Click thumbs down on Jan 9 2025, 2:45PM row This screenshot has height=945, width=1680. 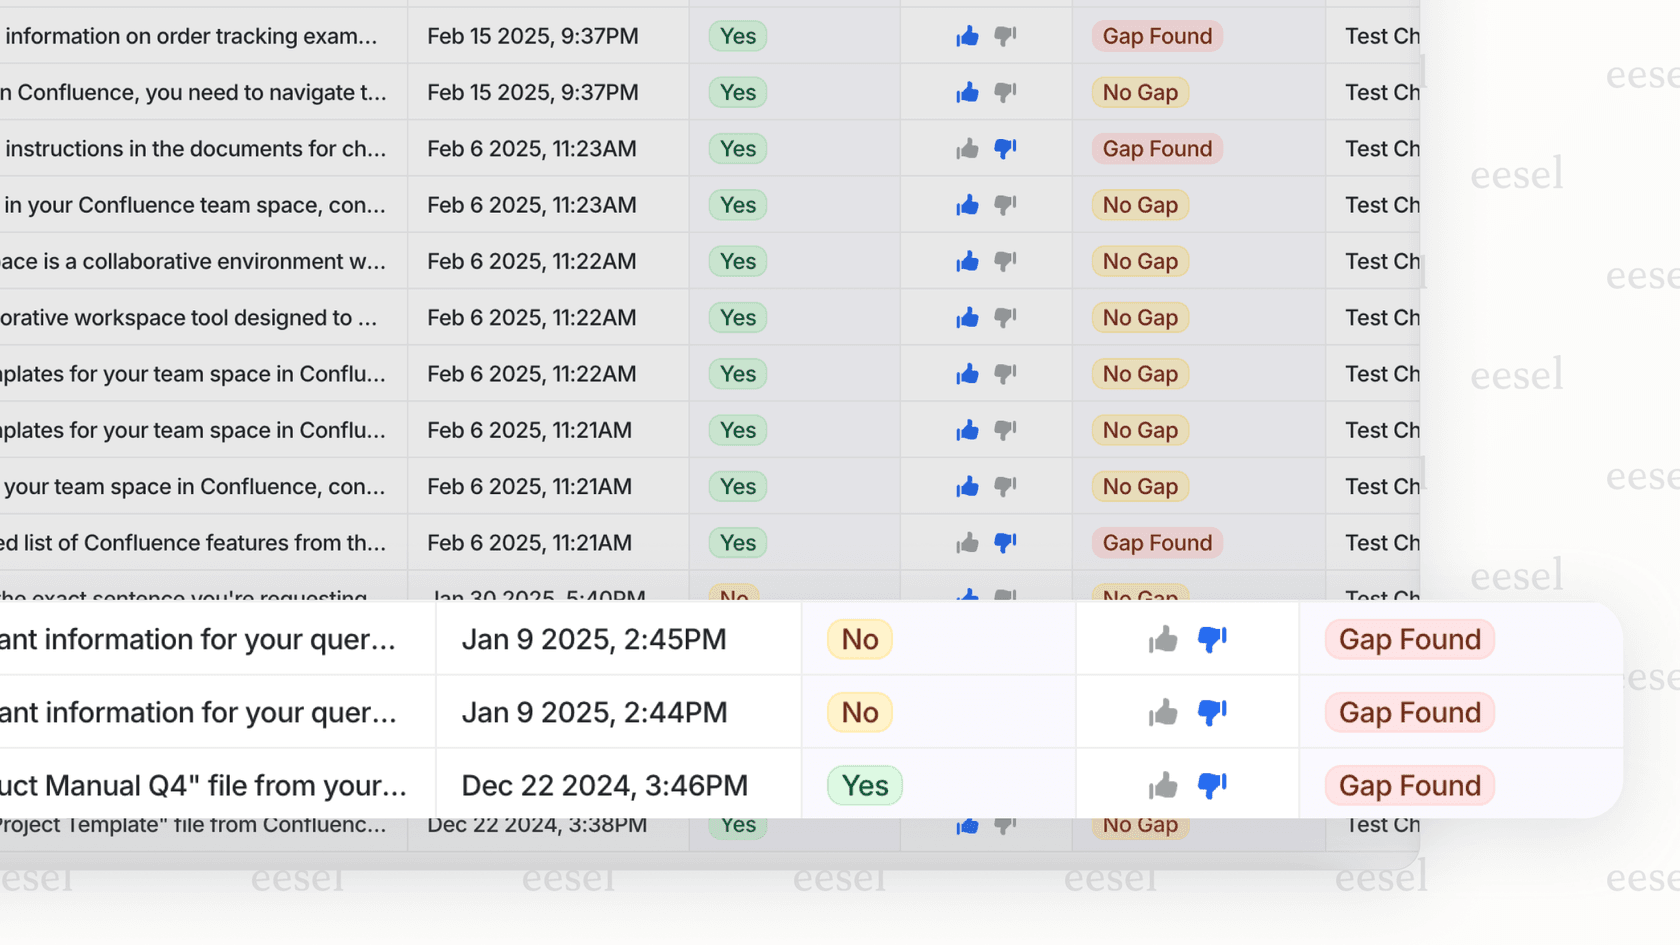point(1212,639)
